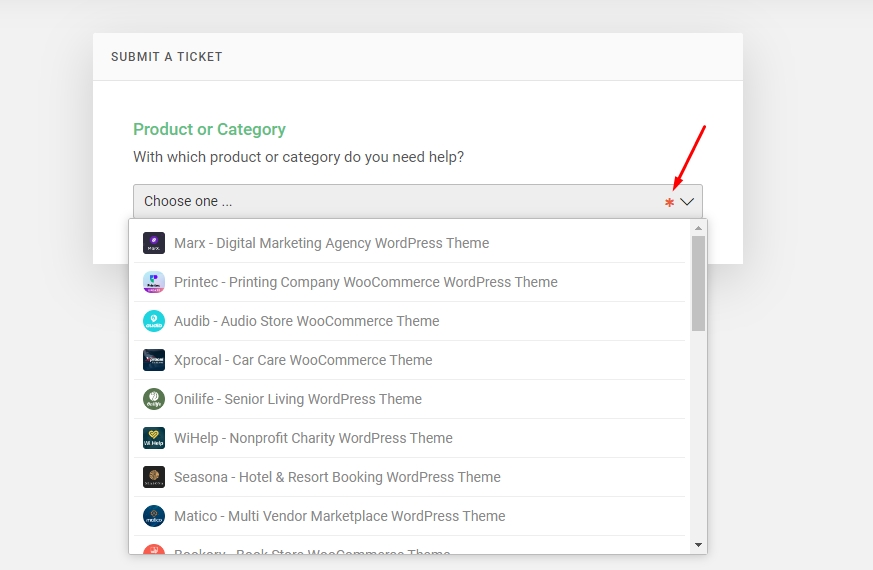
Task: Click the Printec theme logo icon
Action: pyautogui.click(x=154, y=282)
